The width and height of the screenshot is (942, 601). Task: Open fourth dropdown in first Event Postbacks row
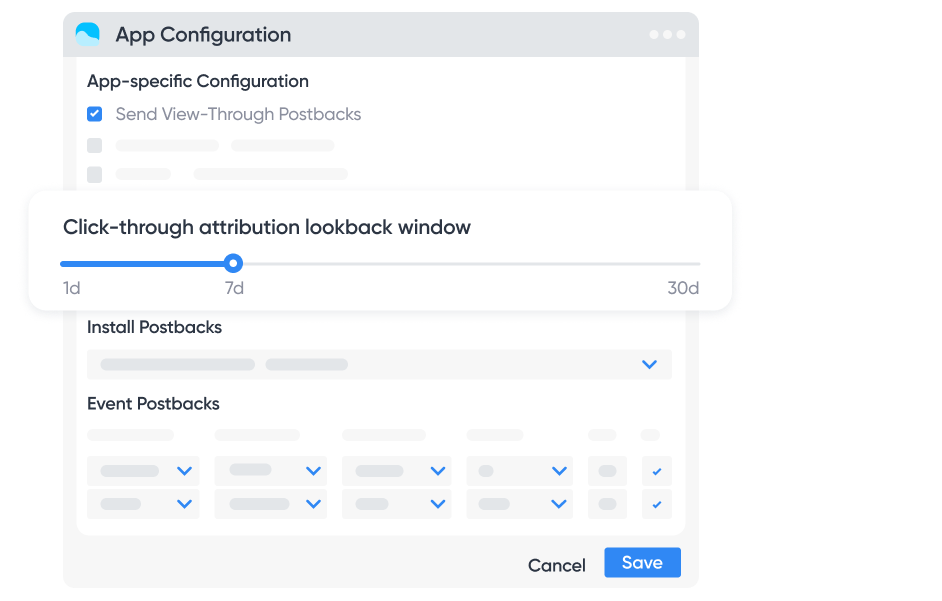pyautogui.click(x=520, y=471)
